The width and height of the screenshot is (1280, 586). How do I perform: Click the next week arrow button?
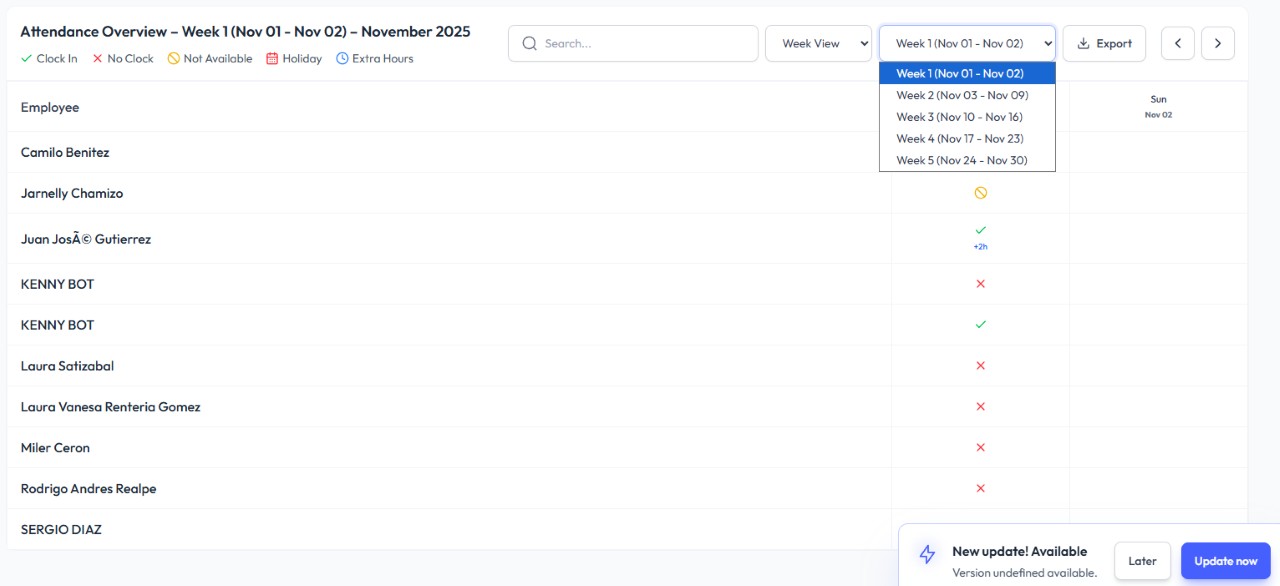[x=1217, y=43]
